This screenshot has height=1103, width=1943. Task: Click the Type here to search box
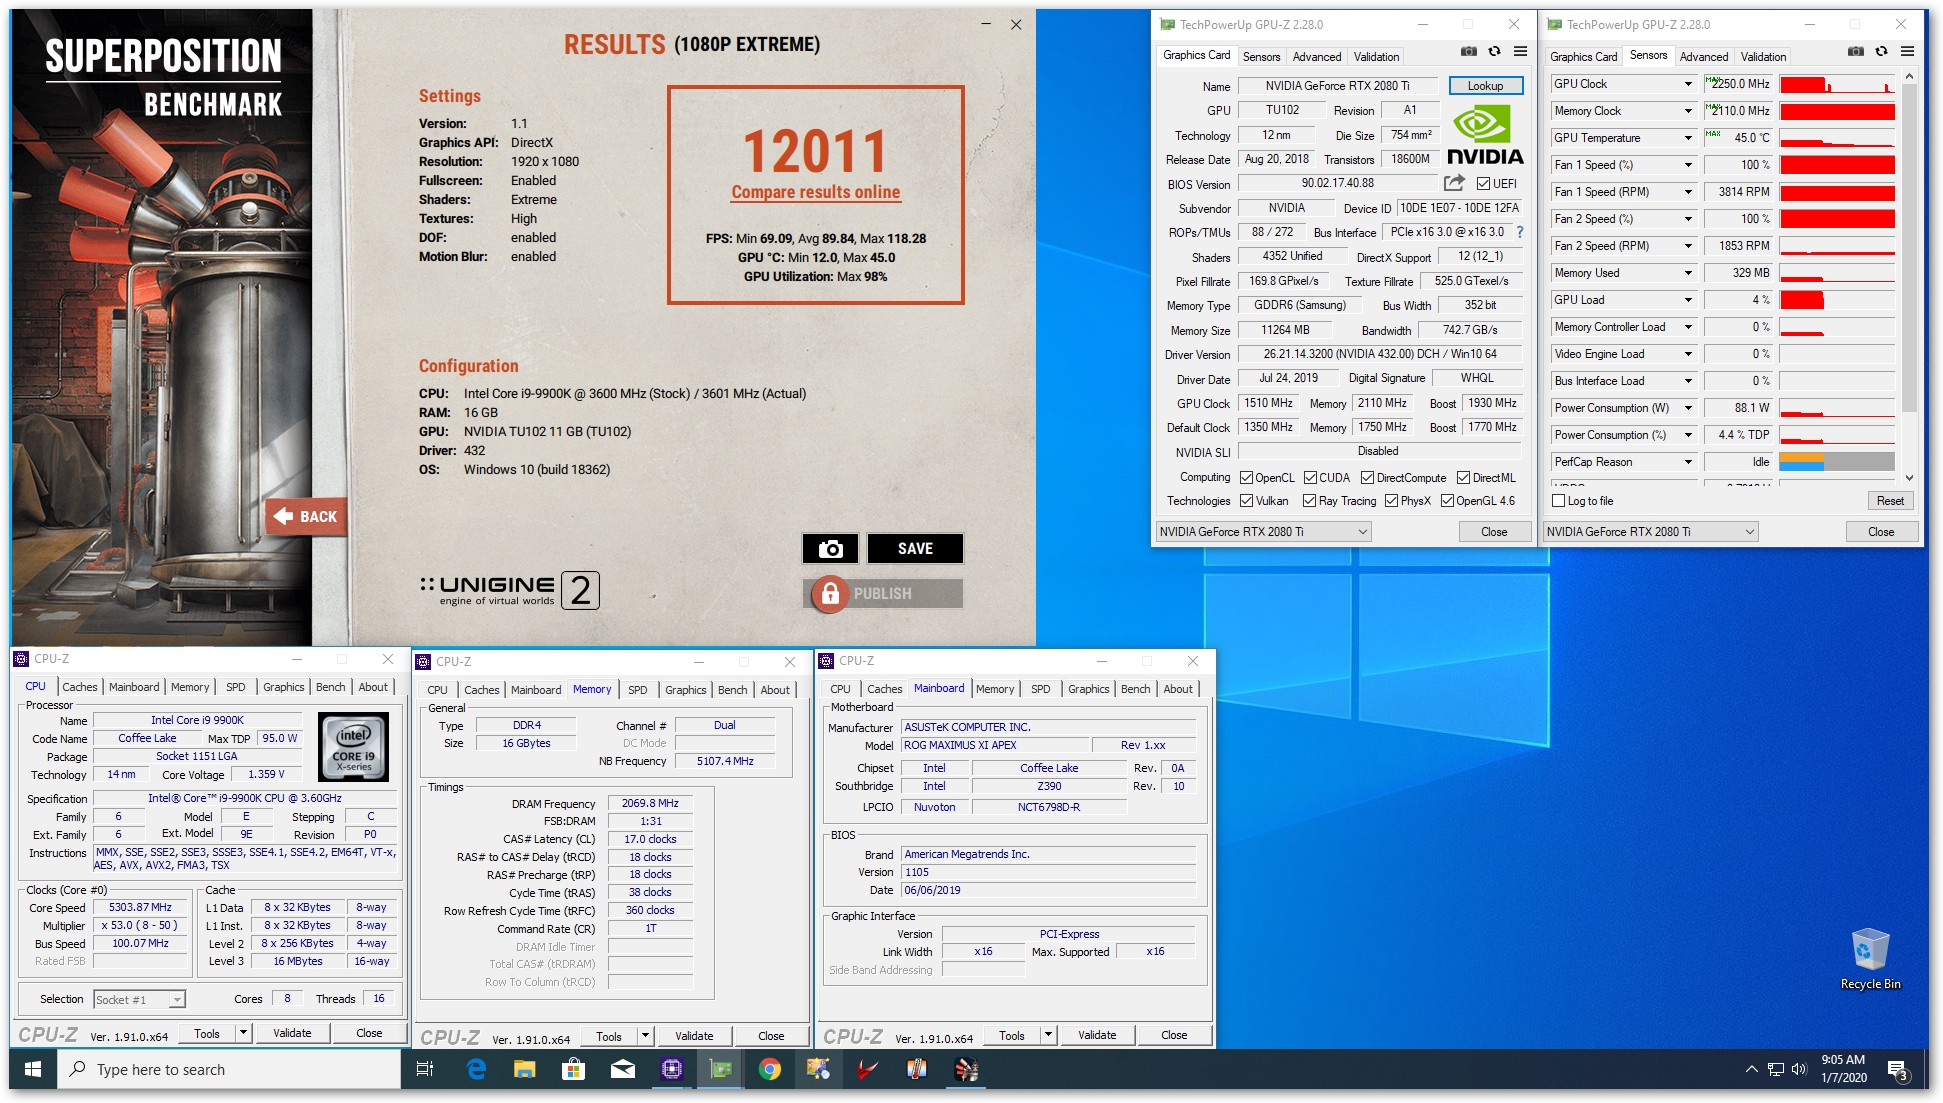click(230, 1070)
